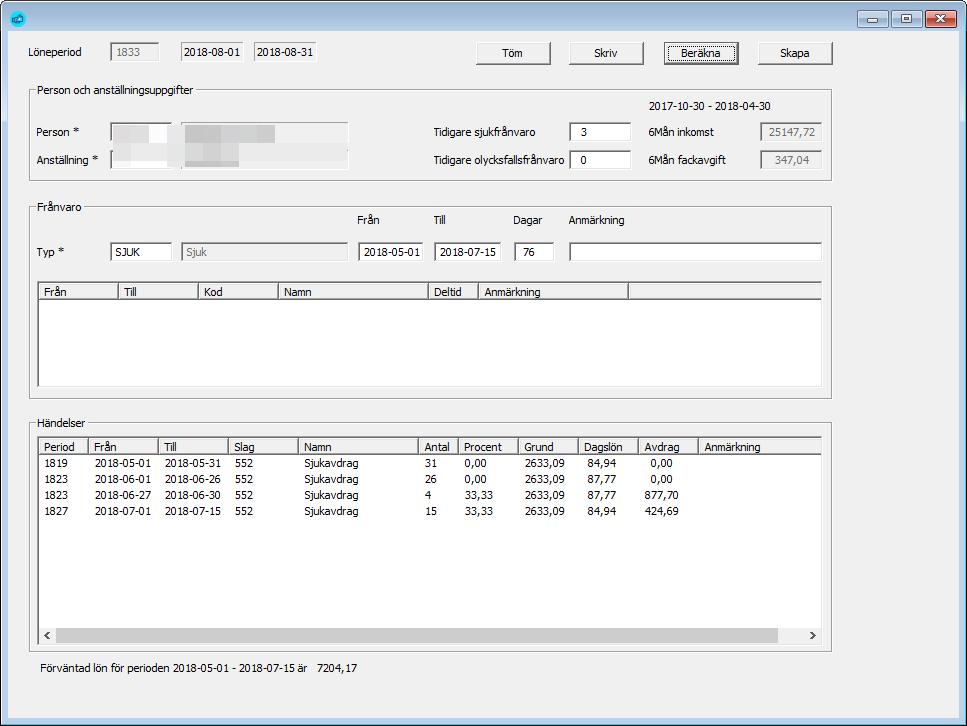Viewport: 967px width, 726px height.
Task: Click the Namn column header in Frånvaro list
Action: 353,292
